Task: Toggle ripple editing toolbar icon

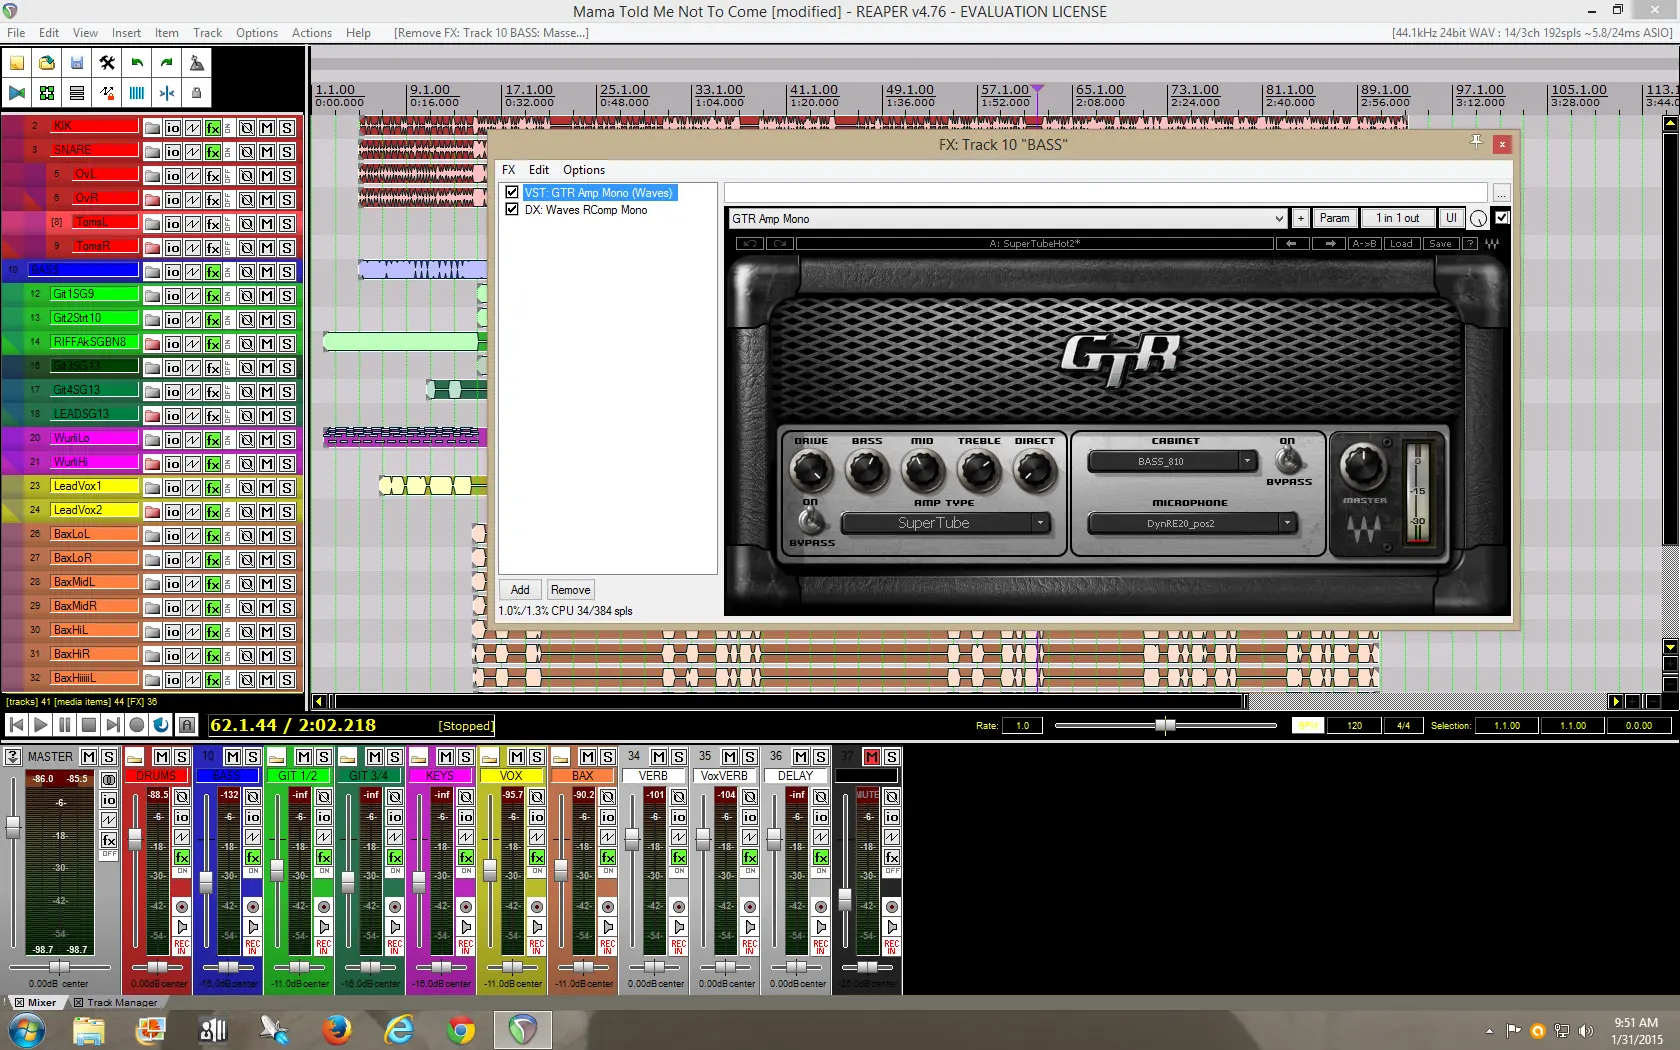Action: point(77,93)
